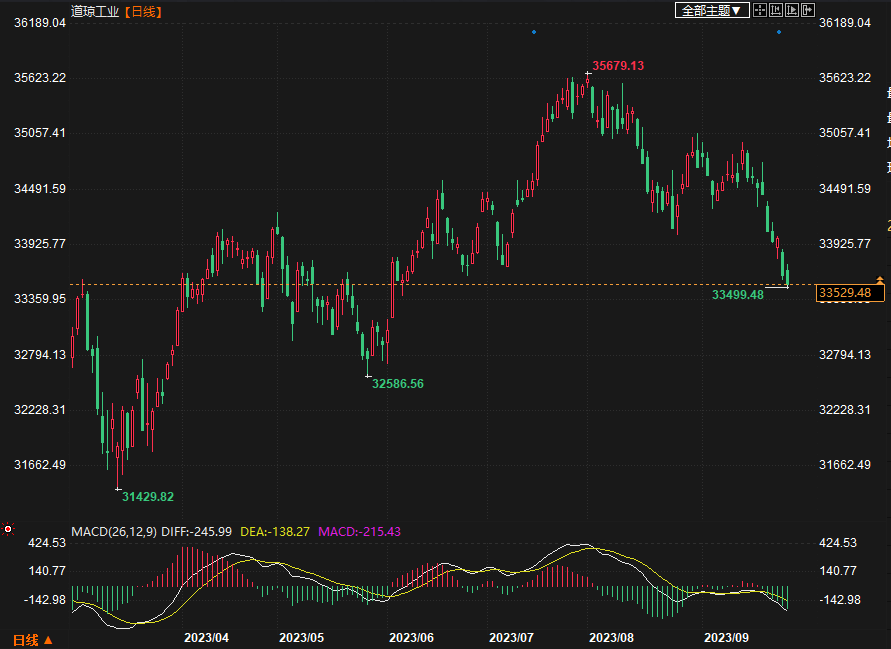Open the 全部主题 dropdown

click(x=712, y=10)
